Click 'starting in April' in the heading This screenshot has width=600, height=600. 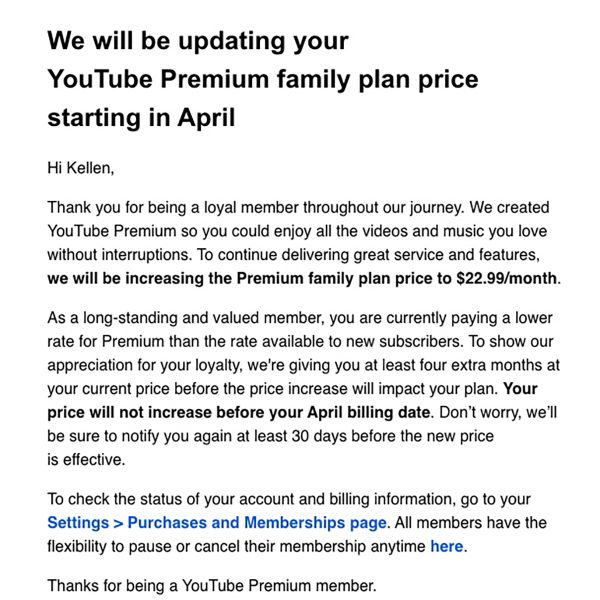[x=141, y=118]
